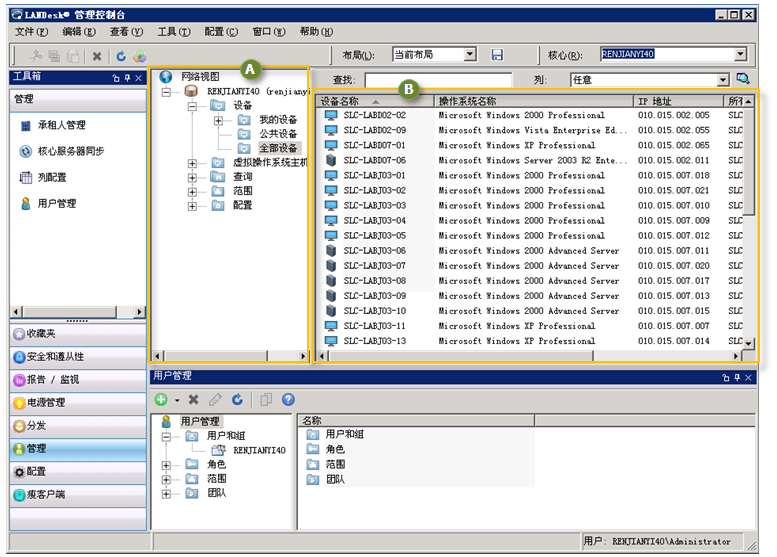Expand the 查询 node in network view
The image size is (777, 557).
[x=192, y=176]
